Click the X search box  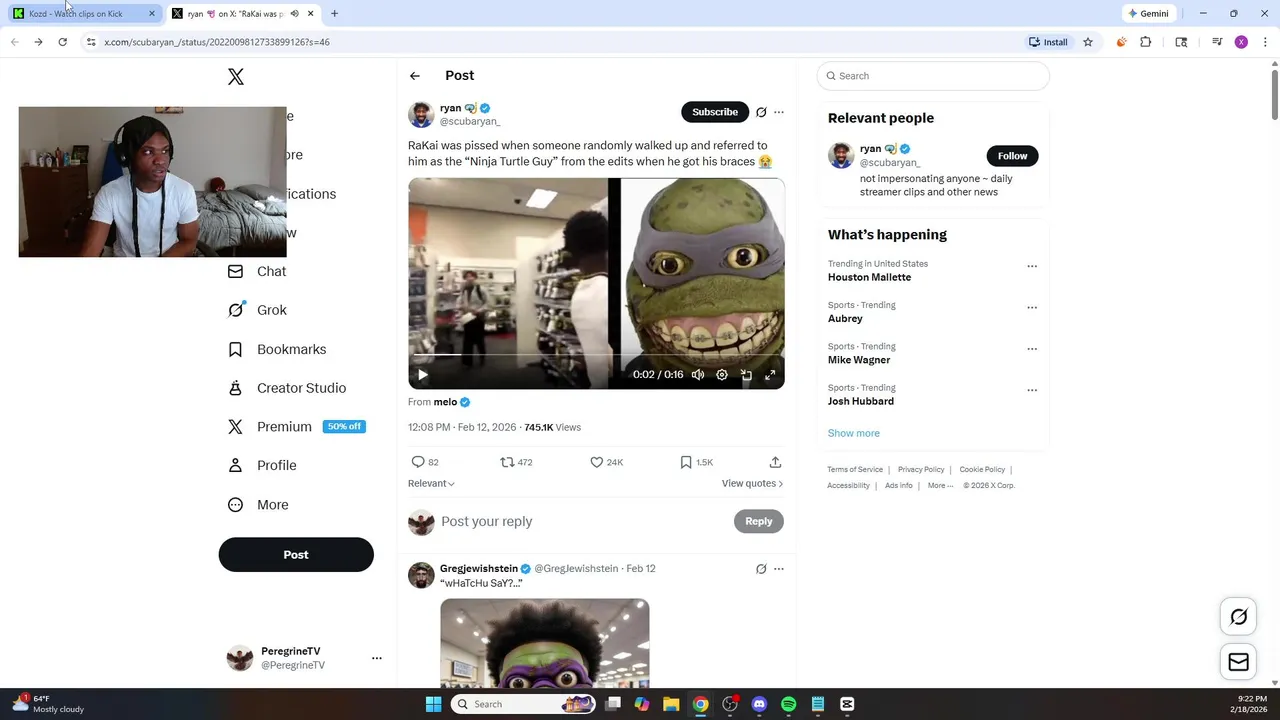click(x=933, y=76)
